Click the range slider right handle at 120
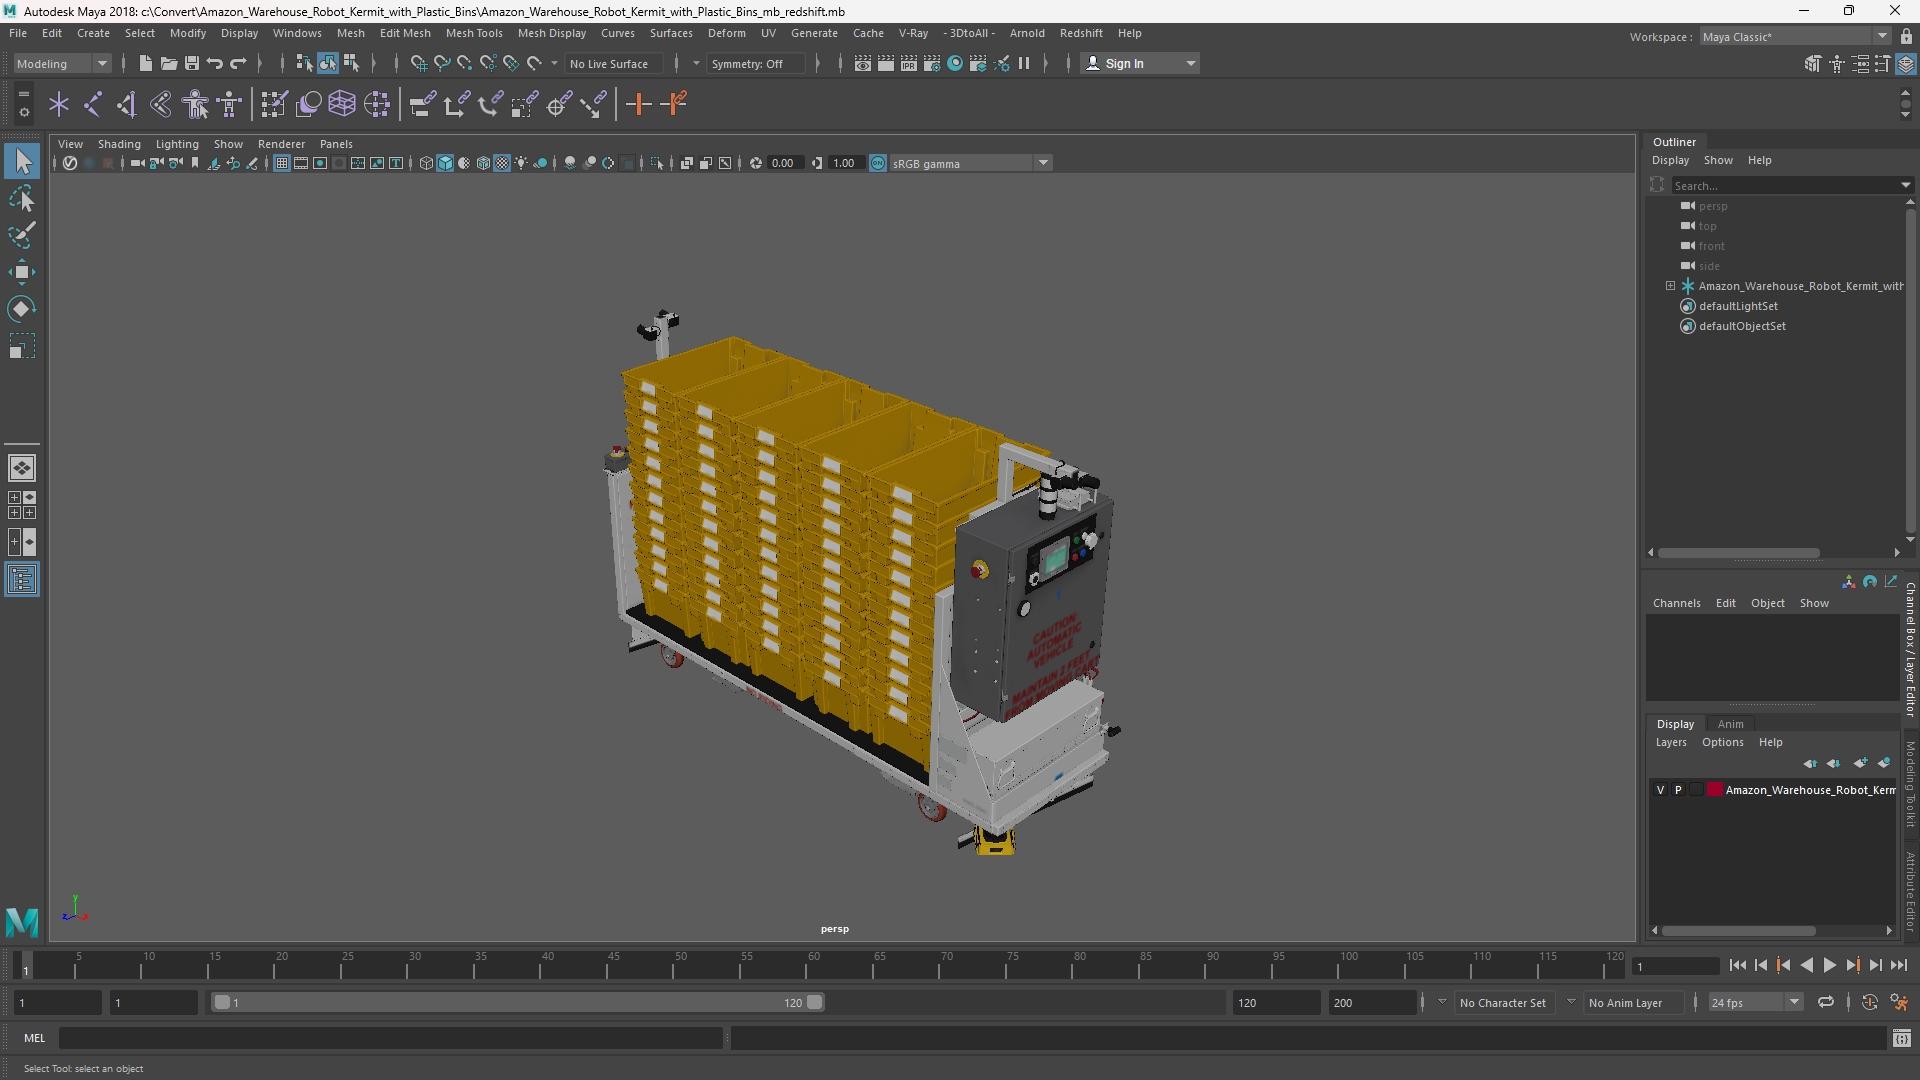Viewport: 1920px width, 1080px height. [x=815, y=1002]
